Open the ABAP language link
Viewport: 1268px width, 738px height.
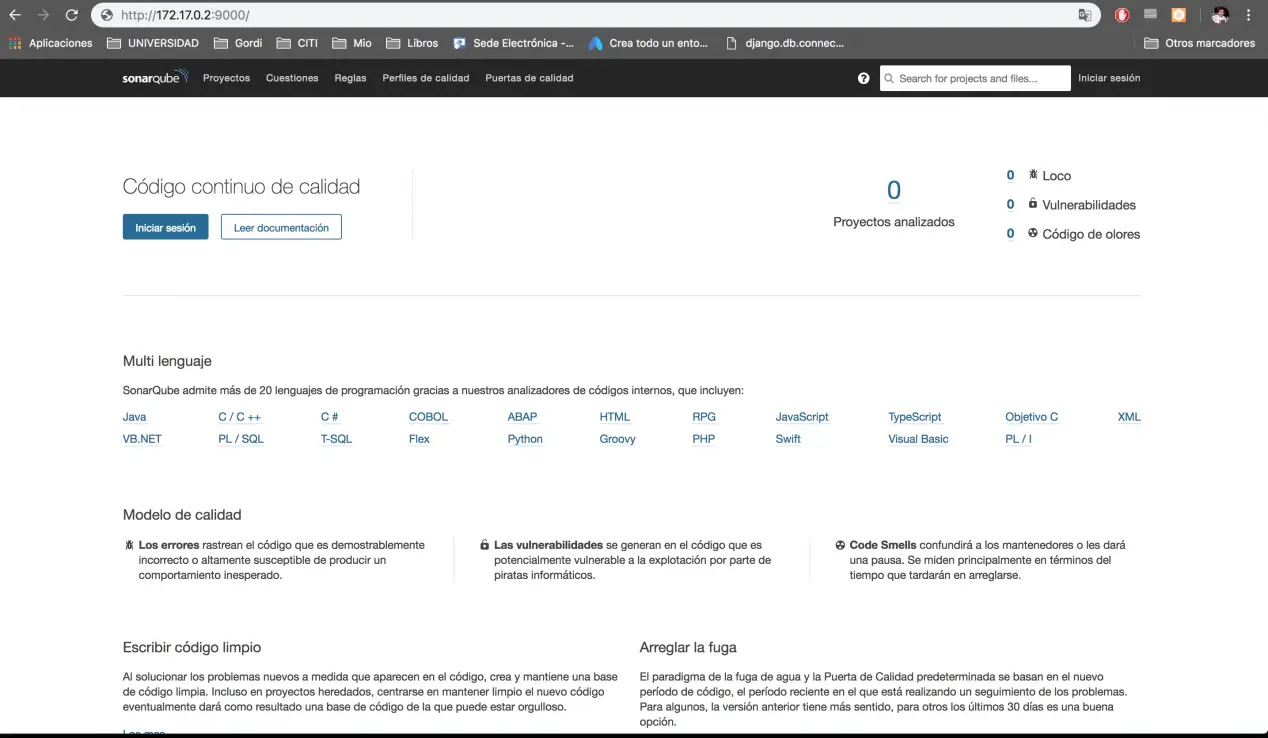pyautogui.click(x=522, y=417)
